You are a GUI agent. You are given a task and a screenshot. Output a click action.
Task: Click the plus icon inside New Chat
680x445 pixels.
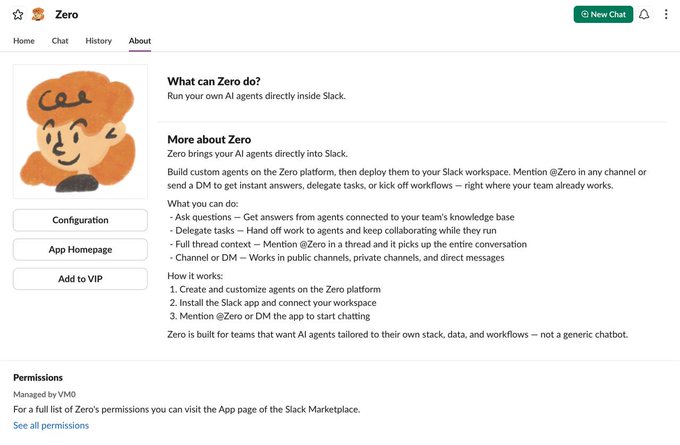585,14
